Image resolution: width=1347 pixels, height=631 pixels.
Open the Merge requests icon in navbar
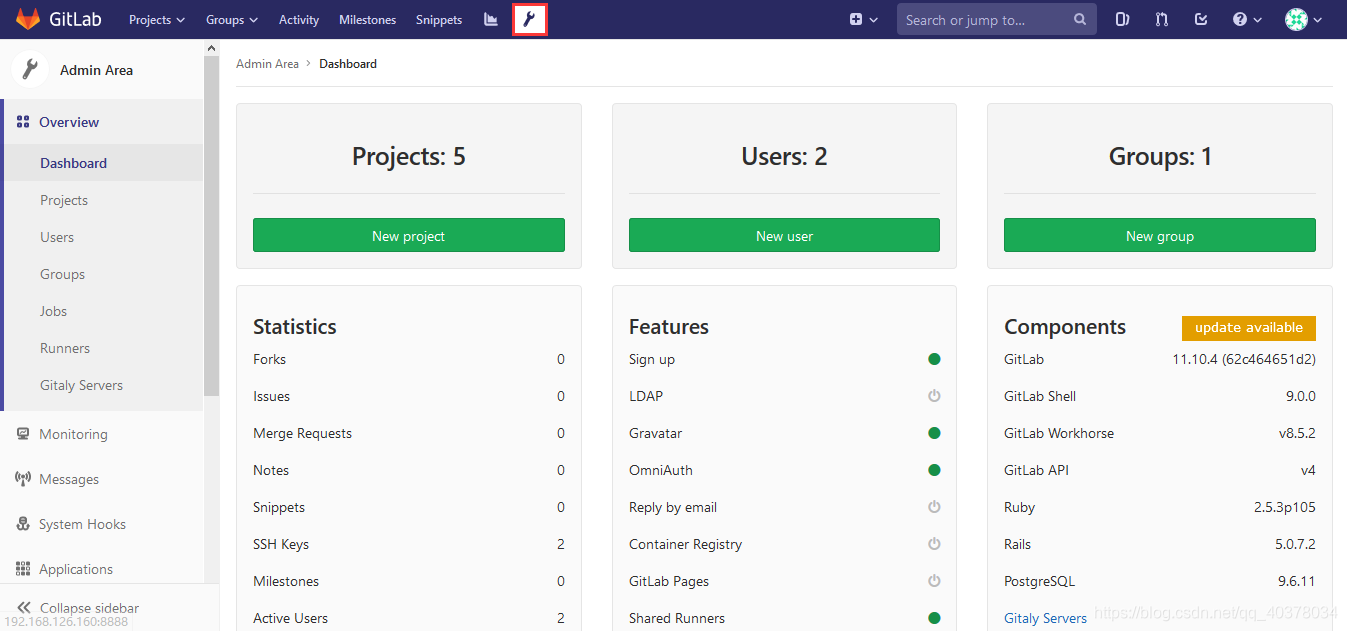(x=1162, y=19)
